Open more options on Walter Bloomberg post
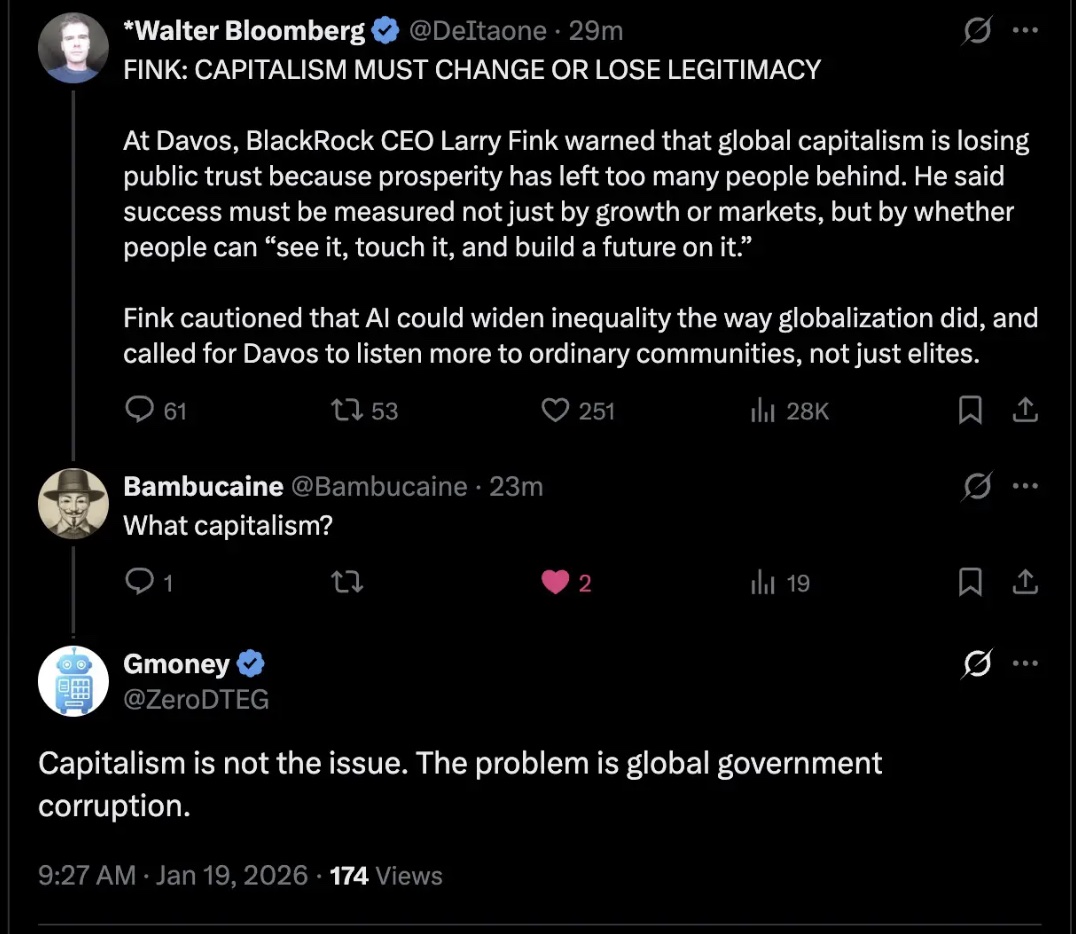The width and height of the screenshot is (1076, 934). (1026, 31)
